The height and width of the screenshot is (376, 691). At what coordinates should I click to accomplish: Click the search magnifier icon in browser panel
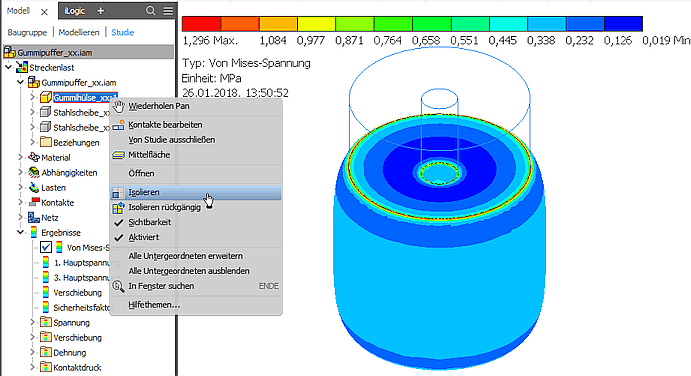tap(150, 11)
